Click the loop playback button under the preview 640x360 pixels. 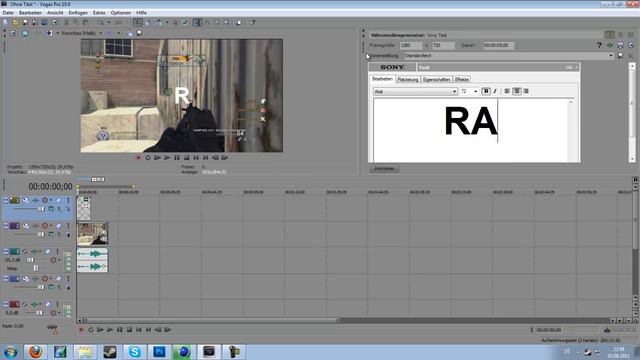tap(148, 158)
